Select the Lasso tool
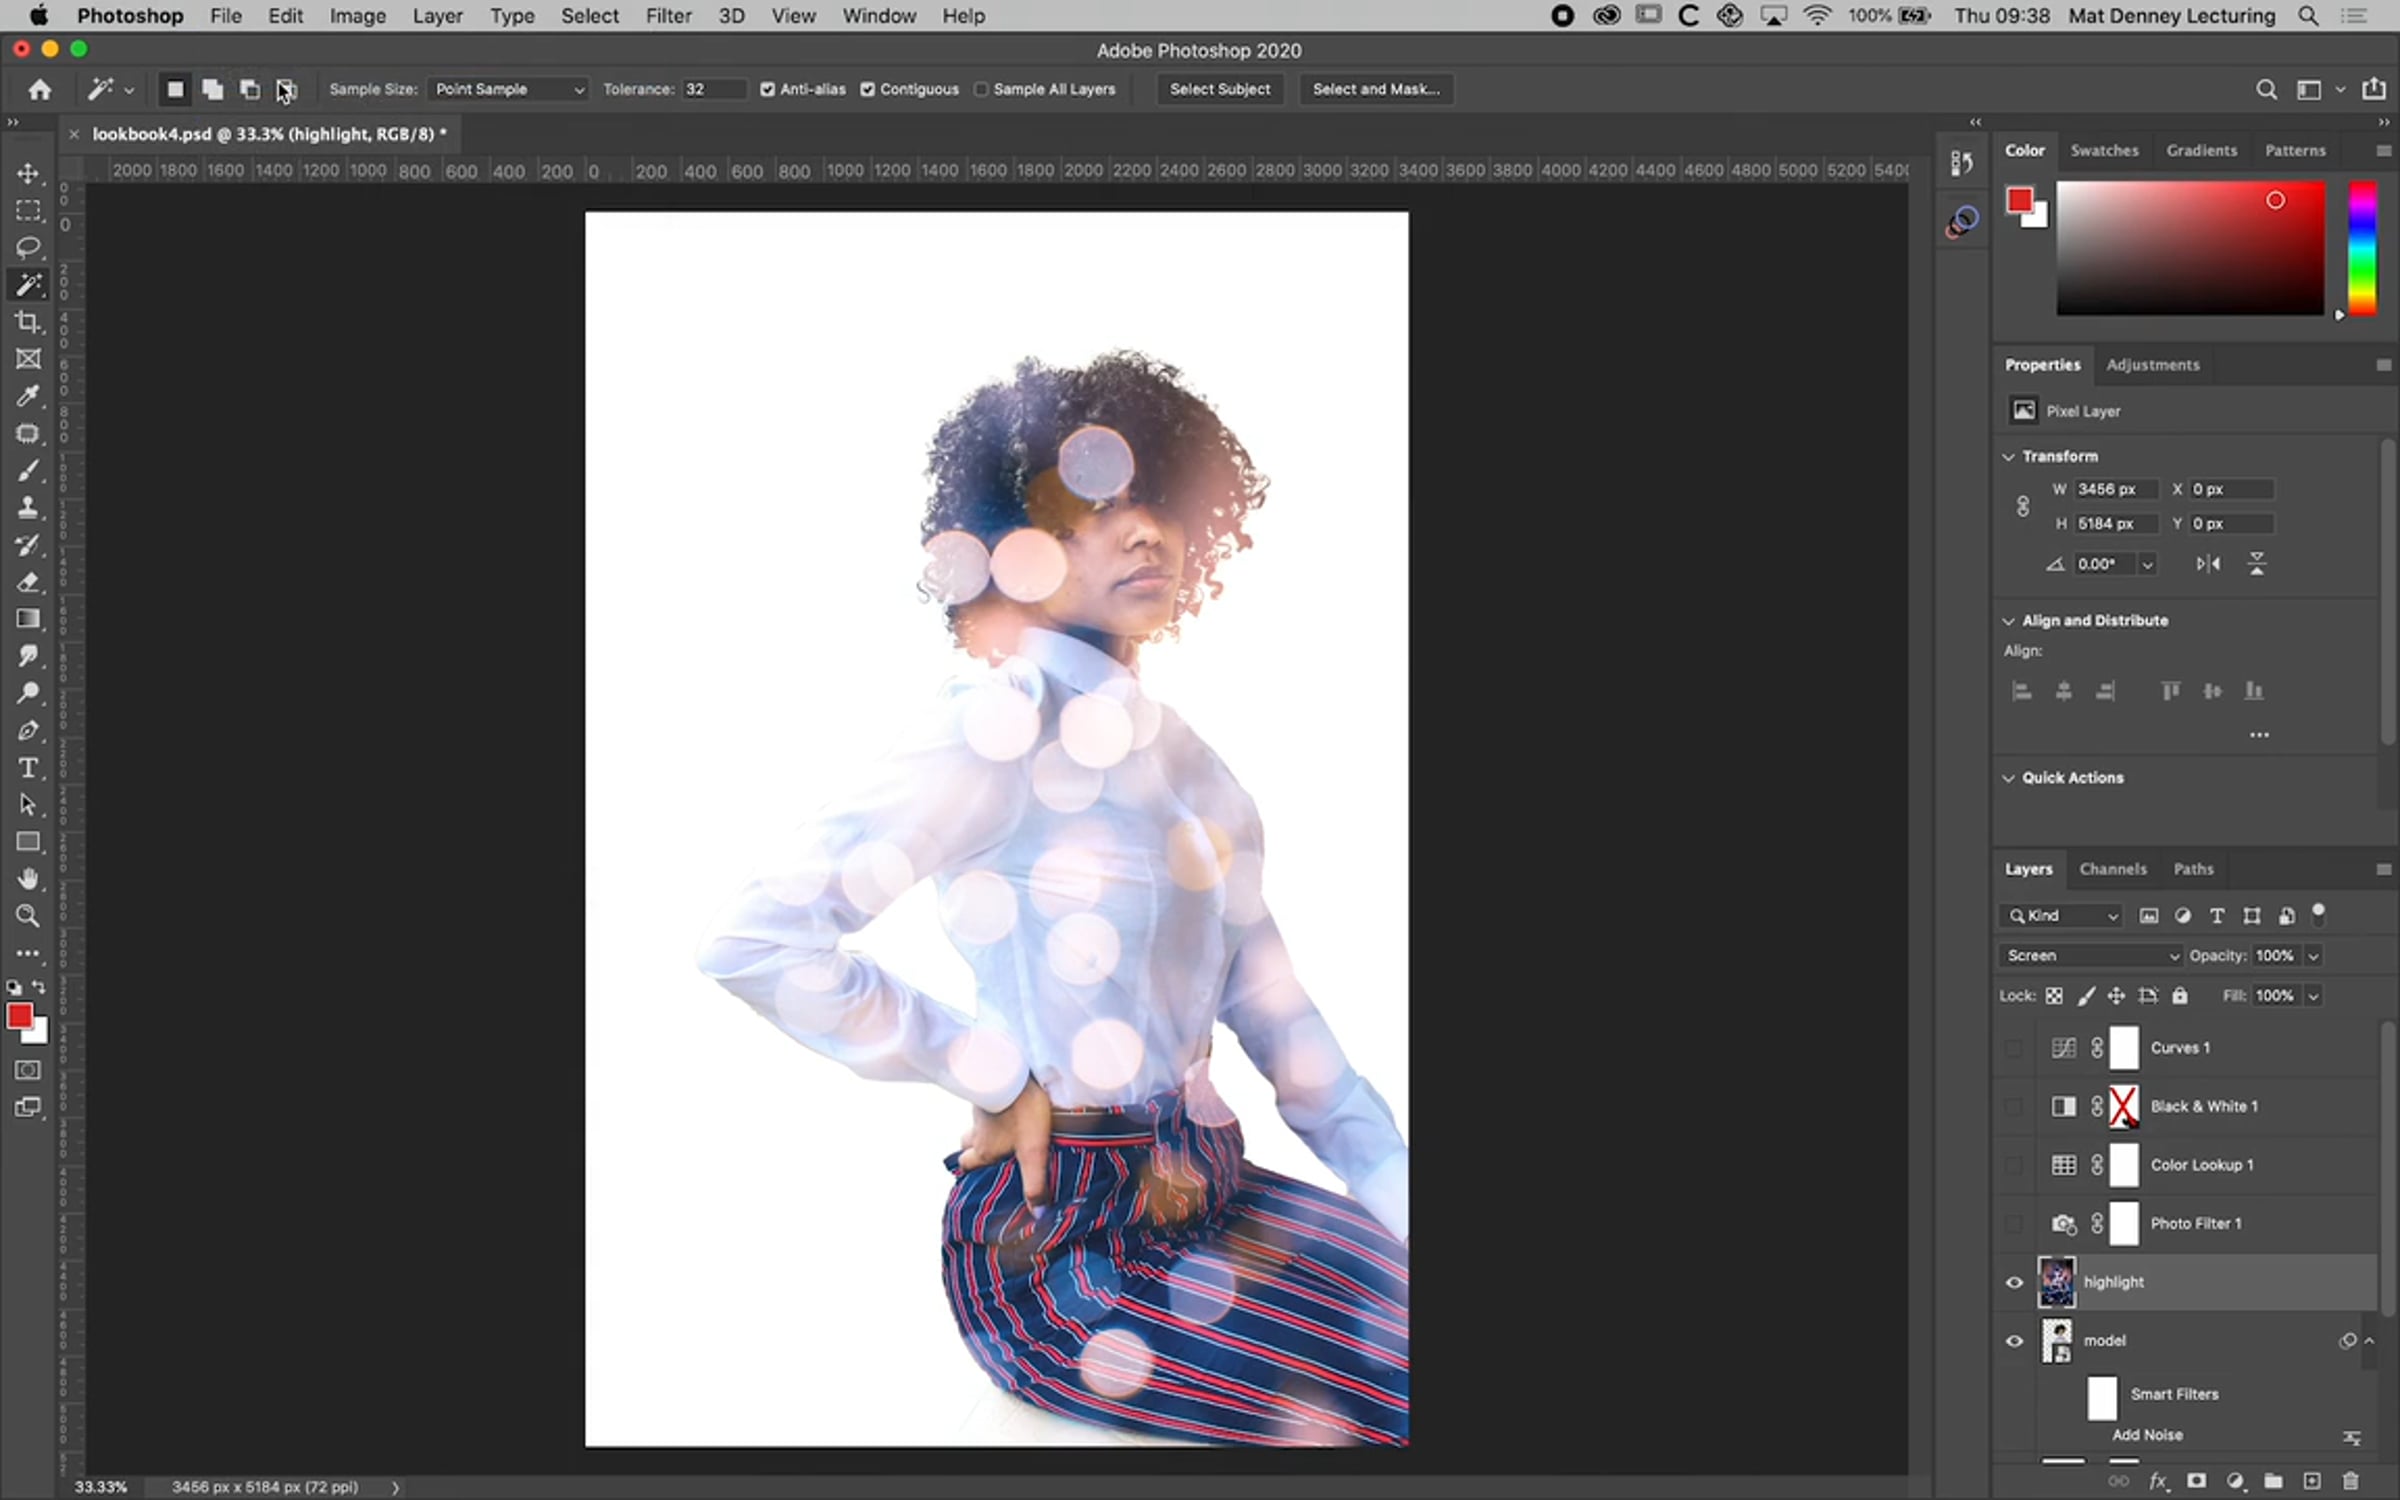Screen dimensions: 2400x1500 28,247
